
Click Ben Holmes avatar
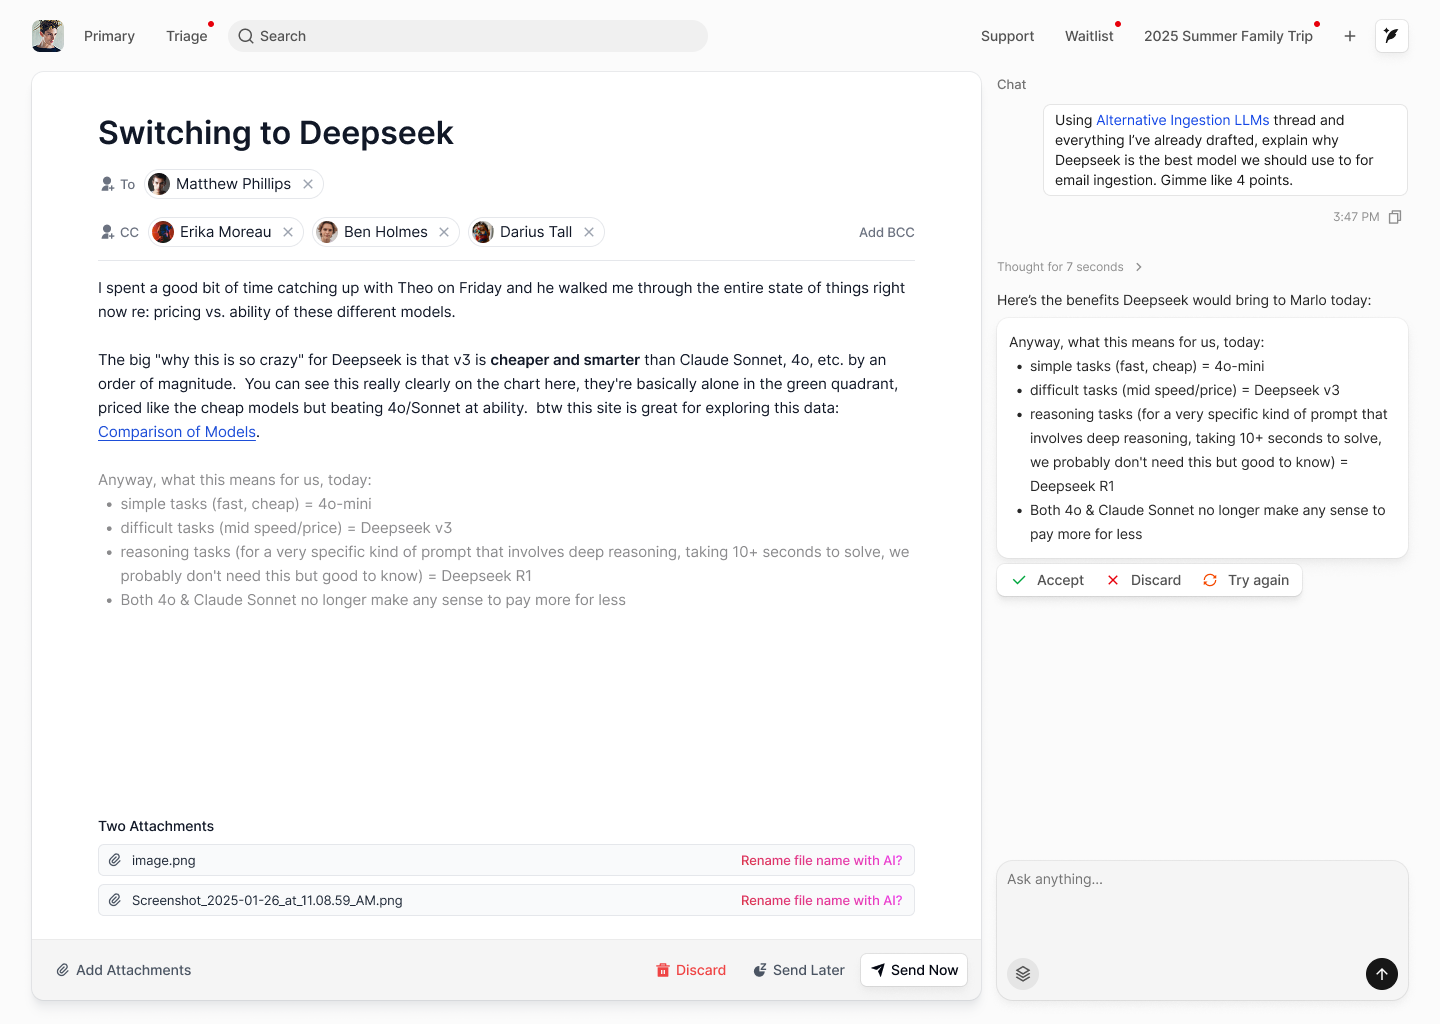(327, 232)
